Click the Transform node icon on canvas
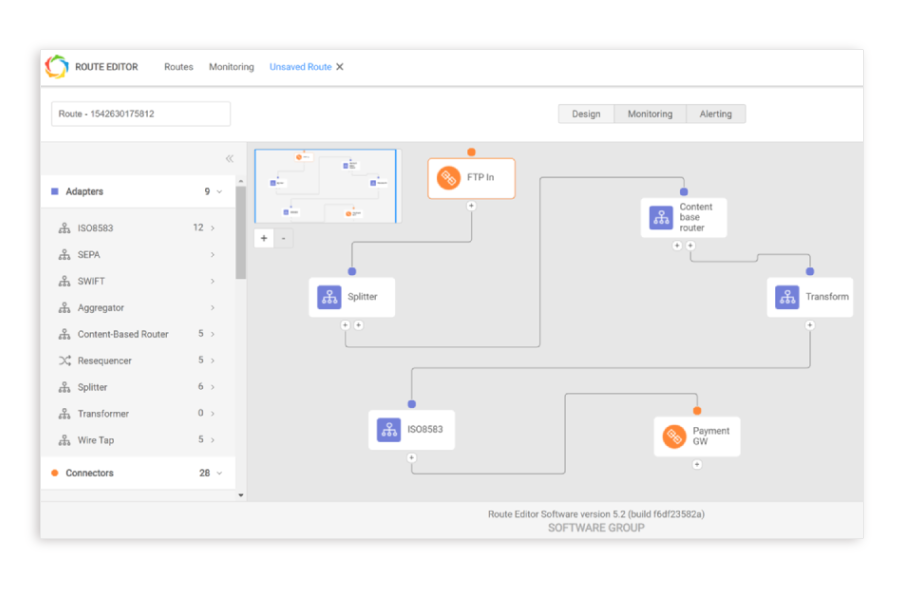The width and height of the screenshot is (905, 600). click(x=787, y=297)
